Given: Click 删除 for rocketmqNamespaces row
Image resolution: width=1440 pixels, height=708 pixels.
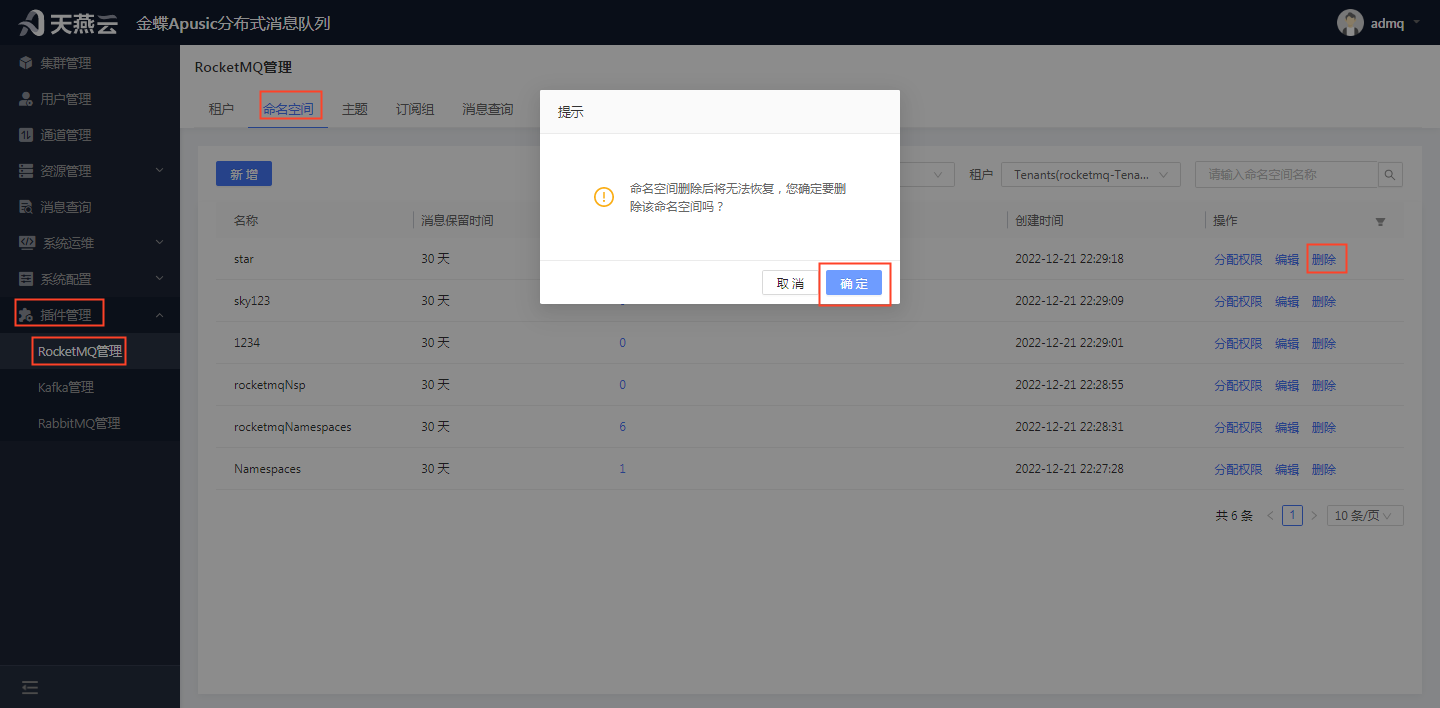Looking at the screenshot, I should click(1324, 427).
